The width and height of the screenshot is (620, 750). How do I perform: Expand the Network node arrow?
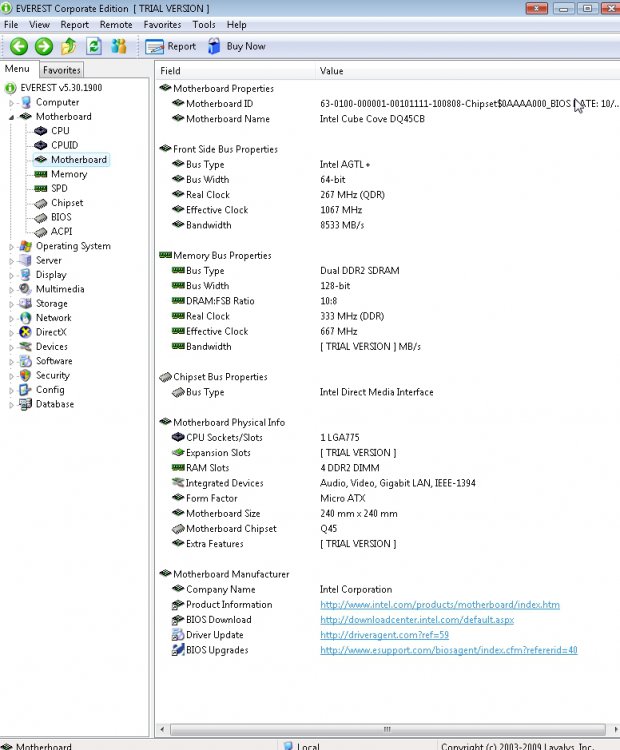(11, 319)
